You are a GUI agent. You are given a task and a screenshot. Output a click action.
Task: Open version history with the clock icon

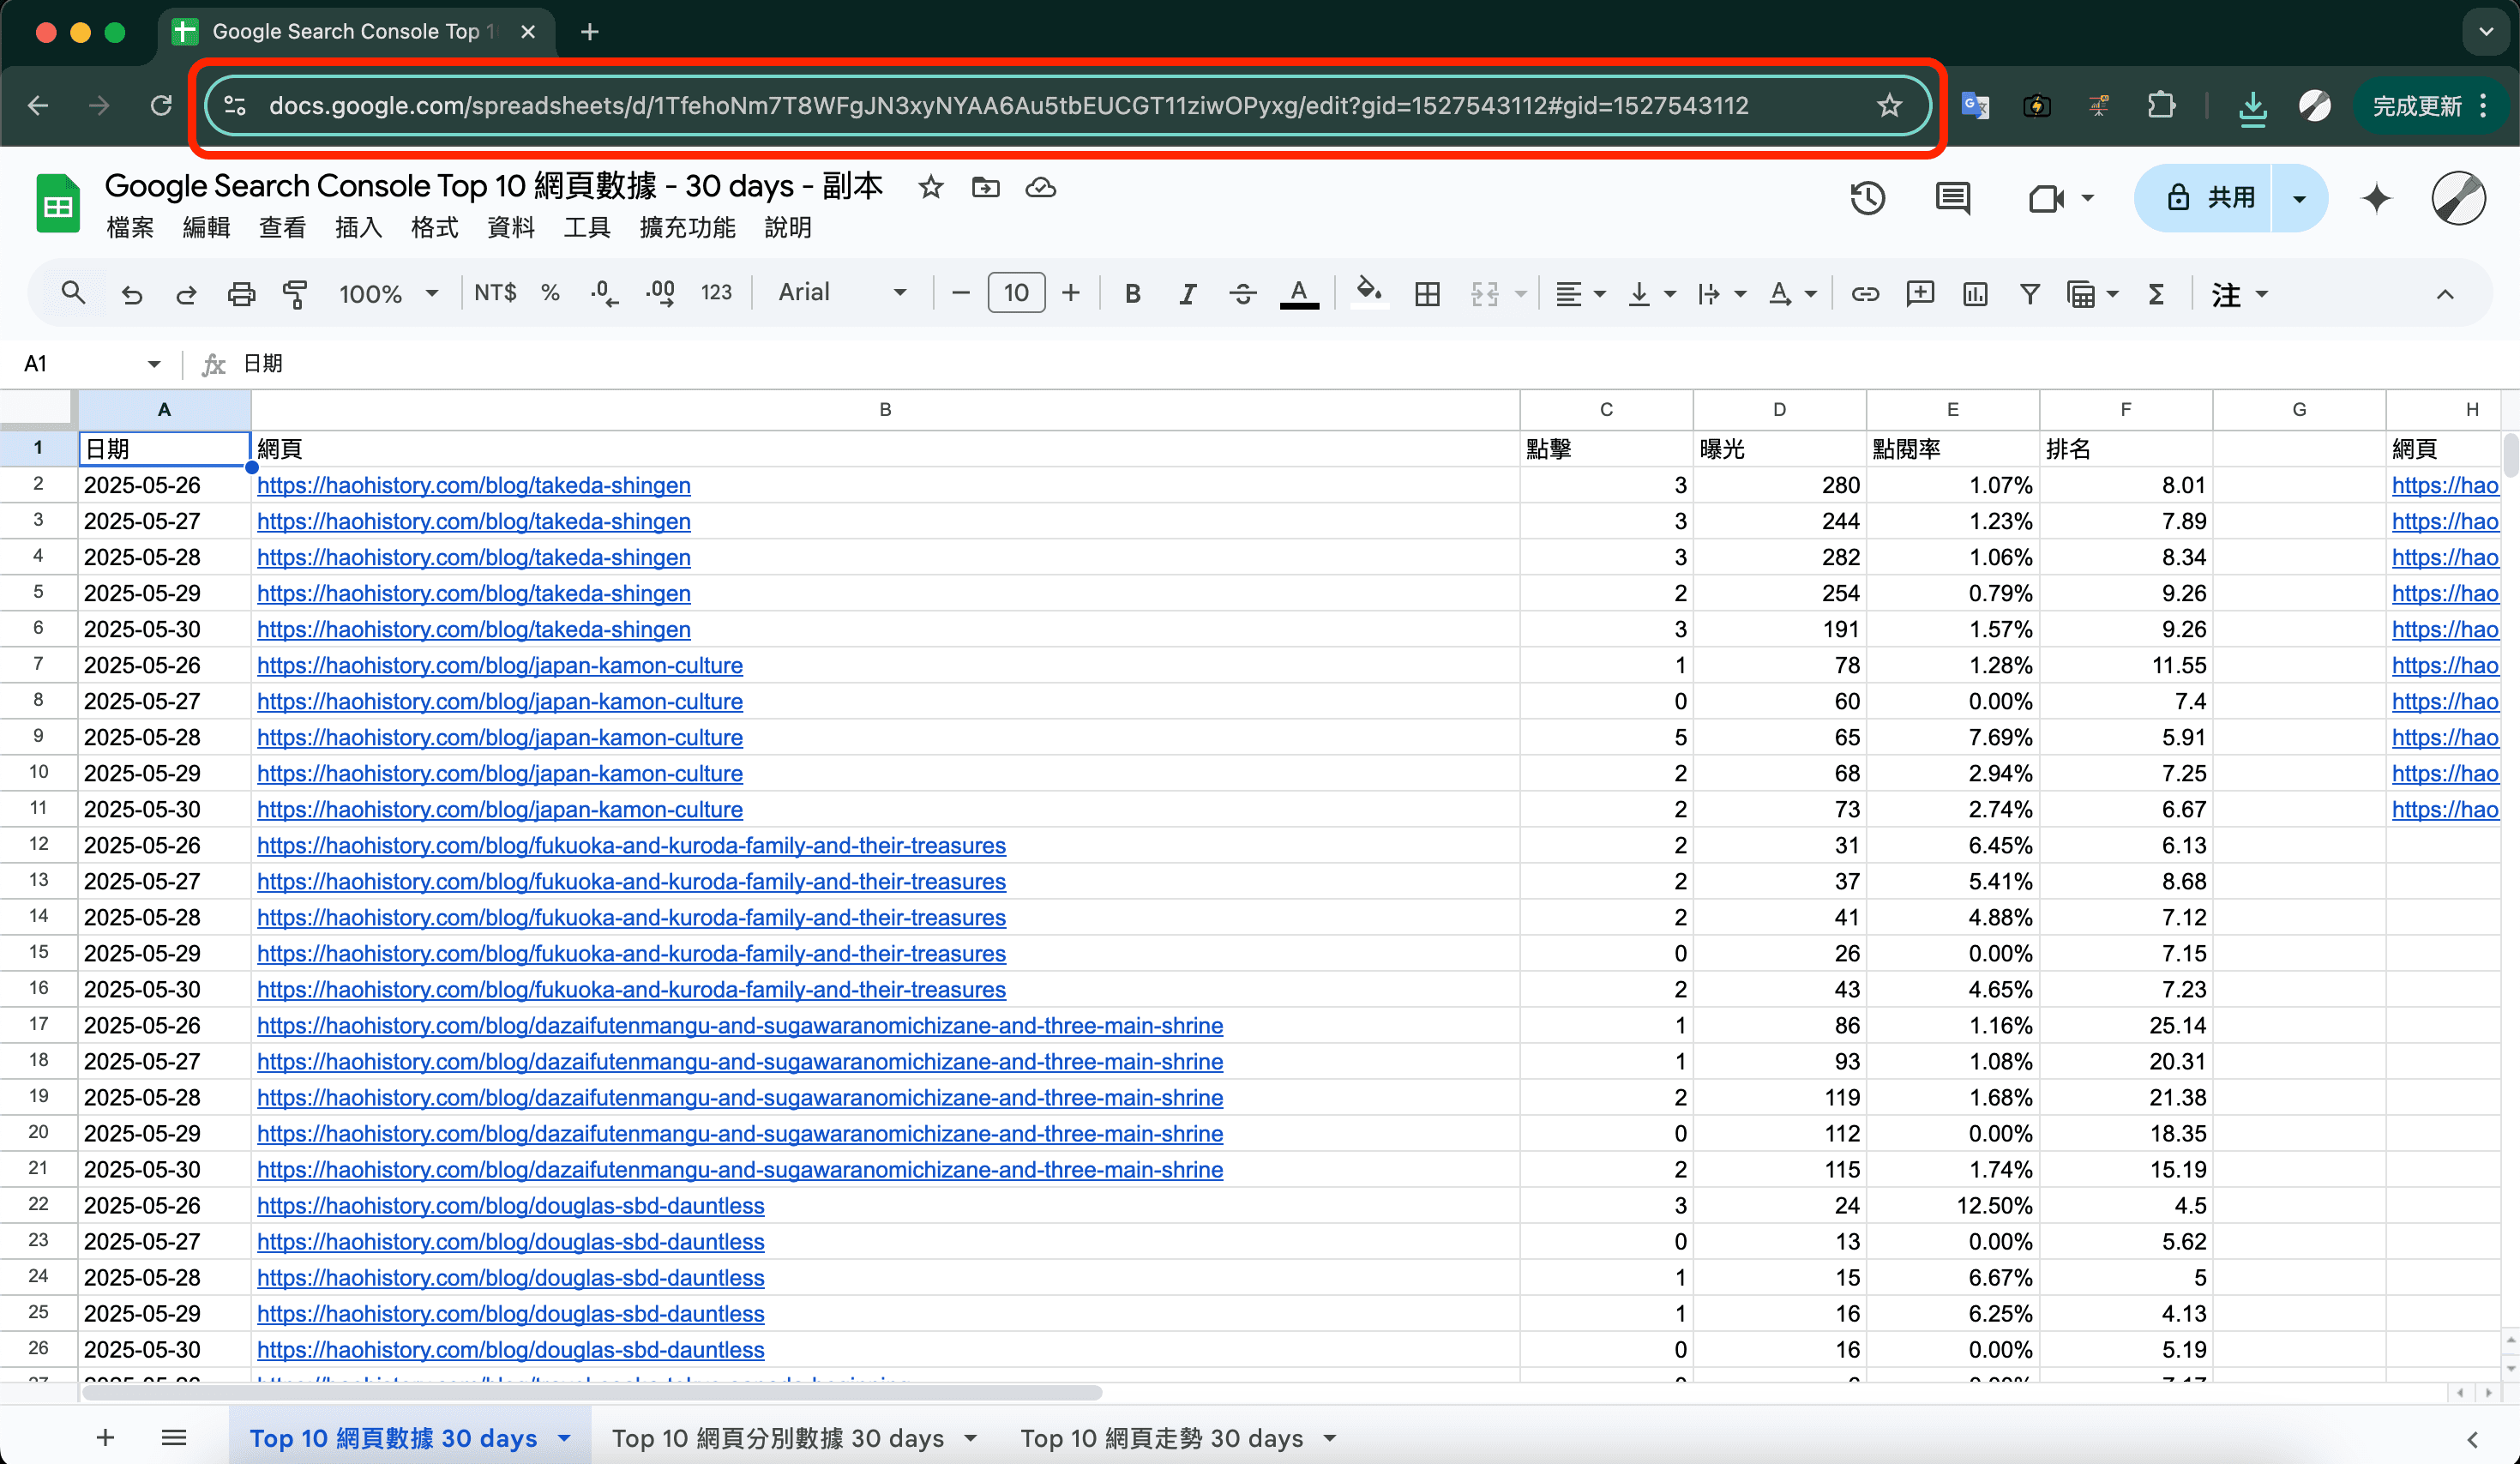(1867, 198)
